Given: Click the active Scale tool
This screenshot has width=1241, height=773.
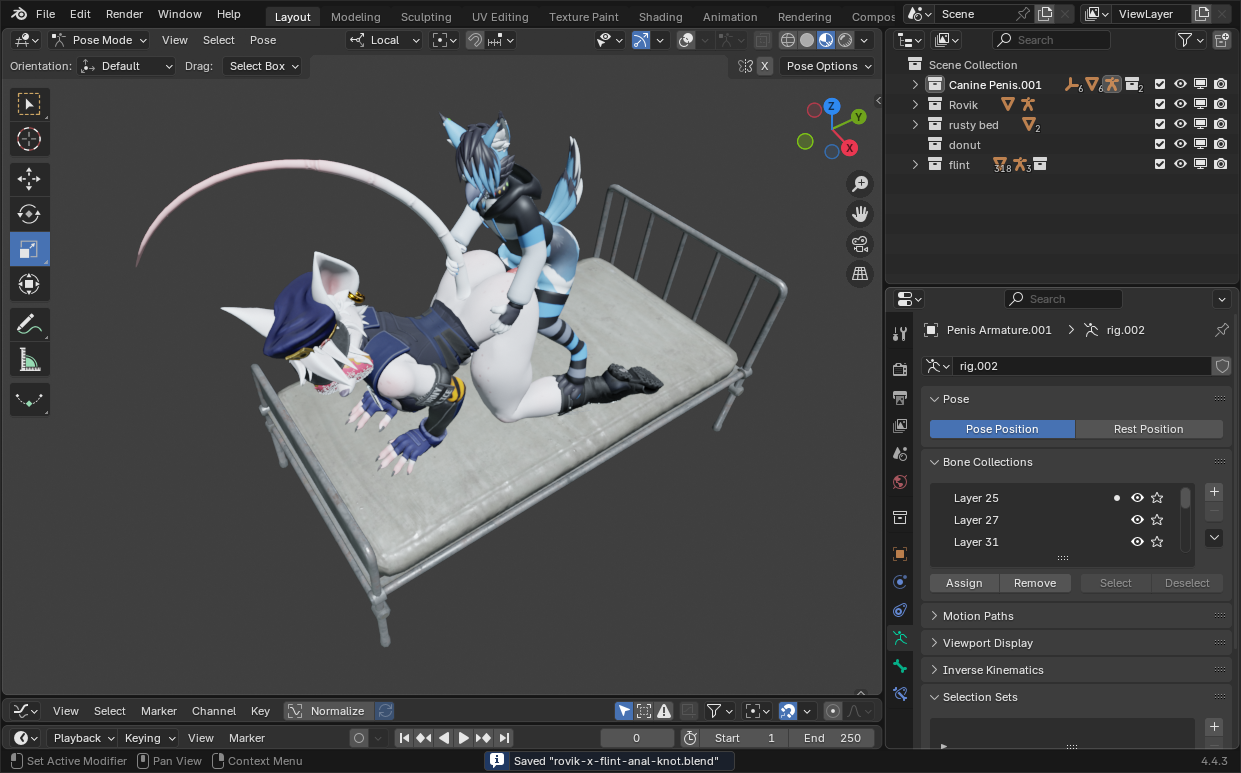Looking at the screenshot, I should (x=29, y=249).
